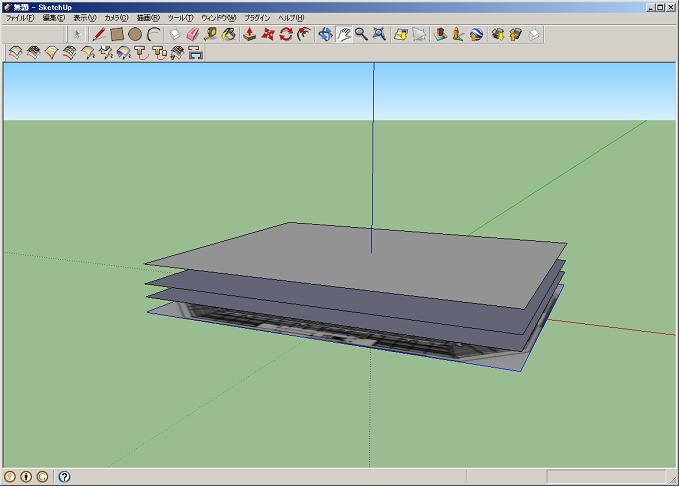The image size is (679, 486).
Task: Click the Zoom magnifier tool
Action: pos(361,34)
